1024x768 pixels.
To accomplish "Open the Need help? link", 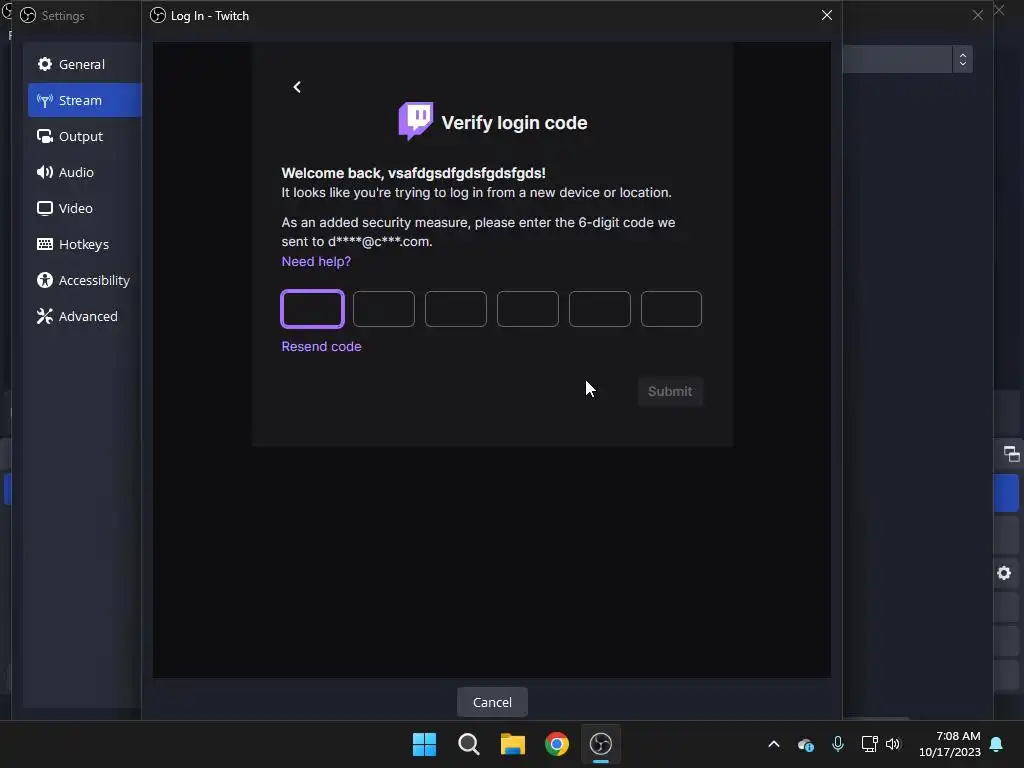I will pos(316,261).
